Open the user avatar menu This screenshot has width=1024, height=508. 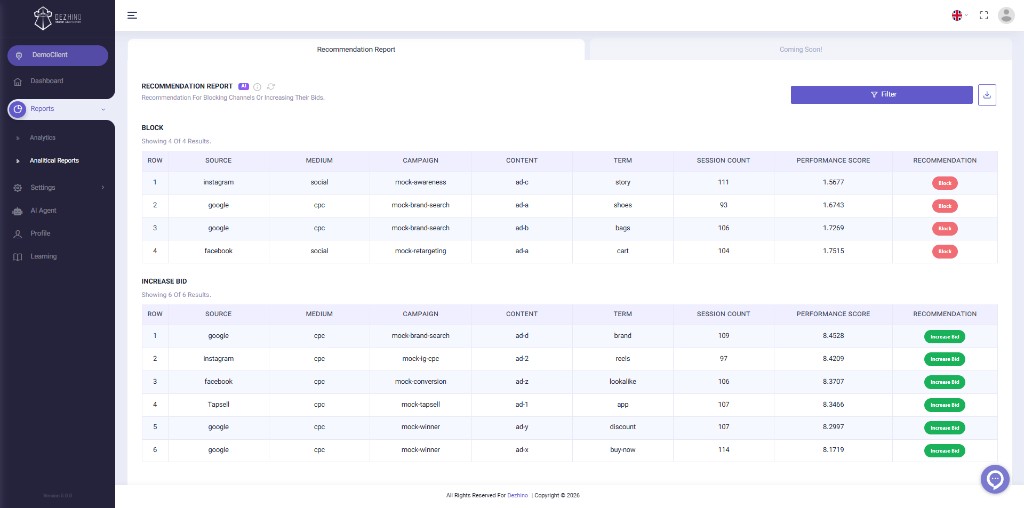click(1006, 15)
